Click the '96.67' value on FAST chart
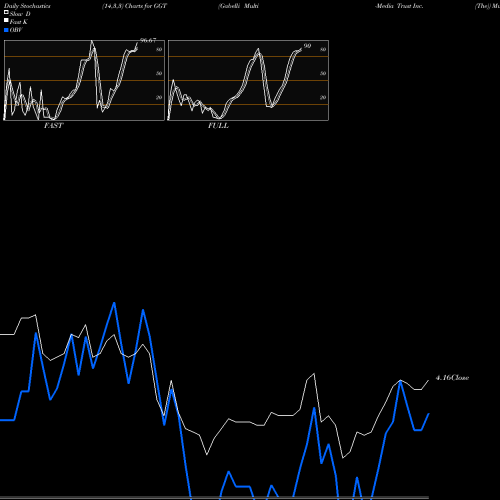Viewport: 500px width, 500px height. [x=148, y=40]
